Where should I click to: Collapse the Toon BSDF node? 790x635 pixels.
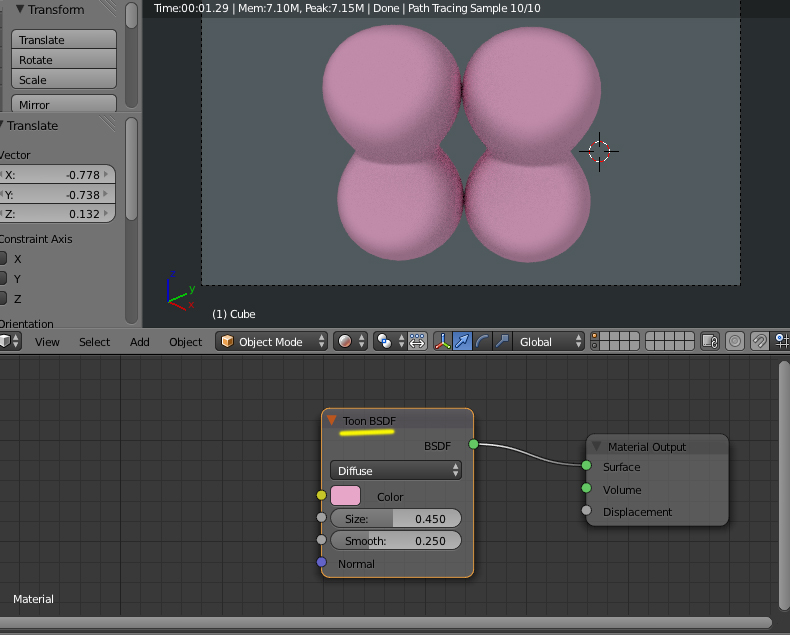(332, 420)
